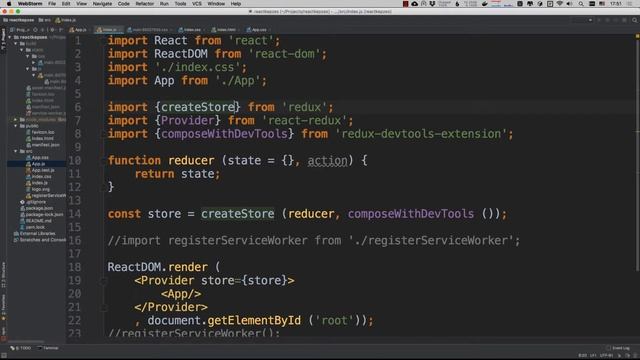Image resolution: width=640 pixels, height=360 pixels.
Task: Collapse the reactkeypass project root folder
Action: coord(10,37)
